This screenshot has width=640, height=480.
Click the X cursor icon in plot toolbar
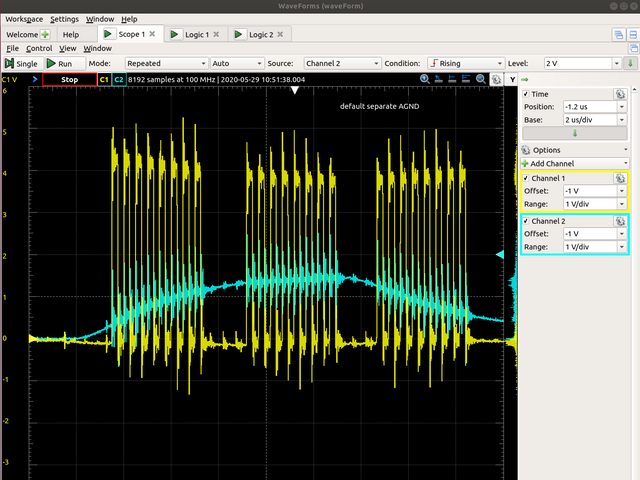pos(452,79)
